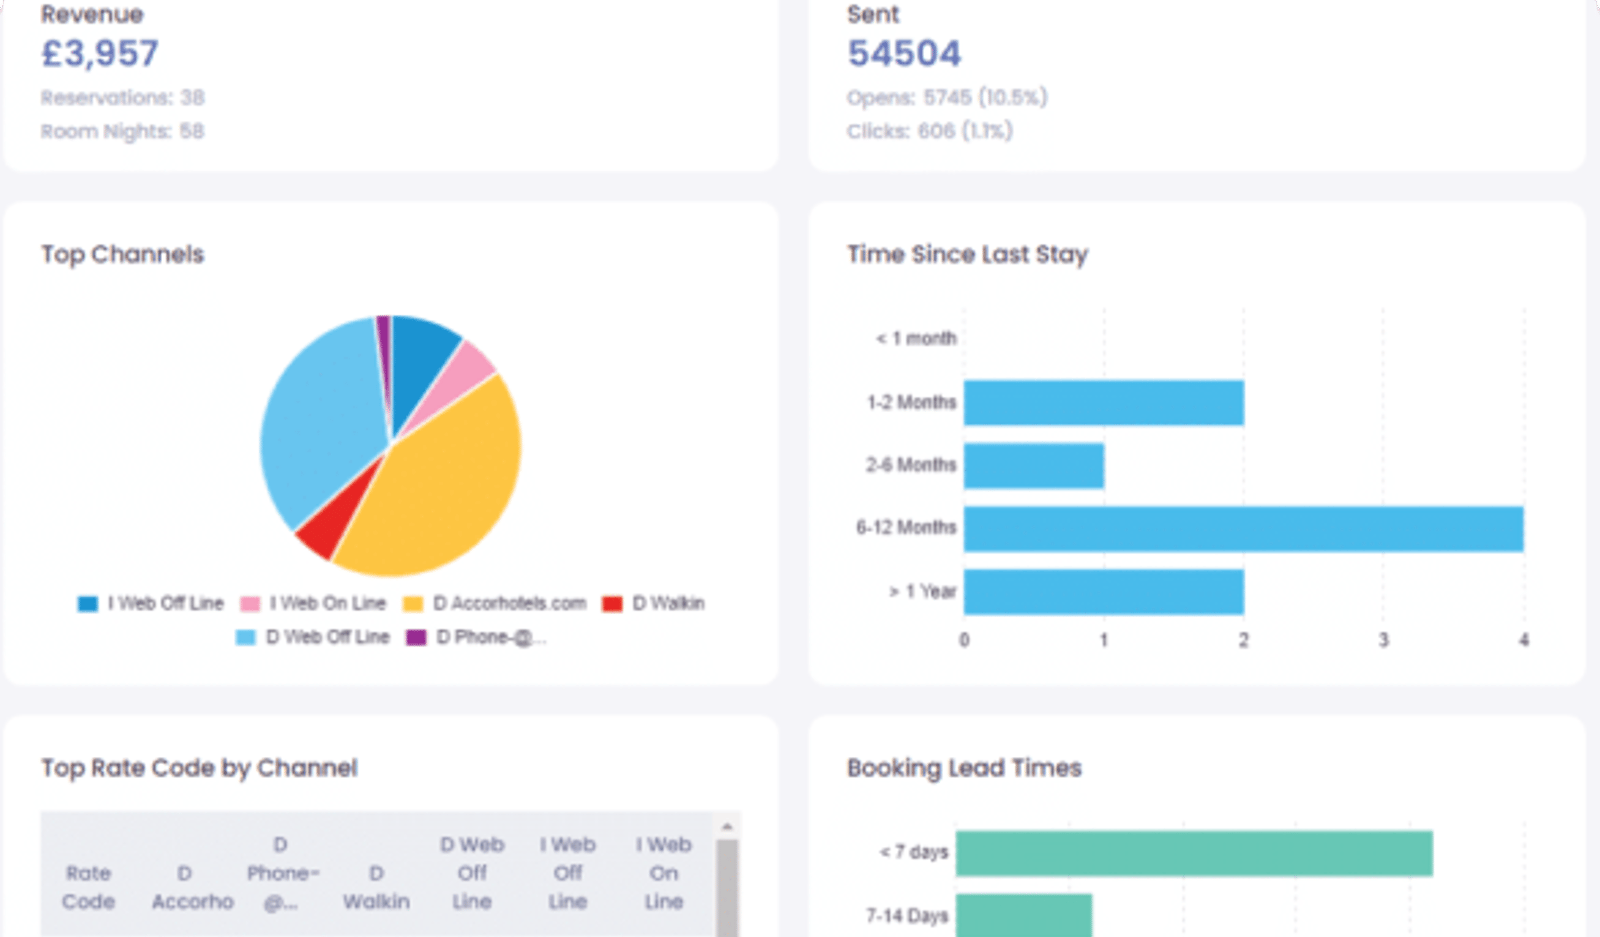Click the Room Nights: 58 line
Viewport: 1600px width, 937px height.
[123, 132]
